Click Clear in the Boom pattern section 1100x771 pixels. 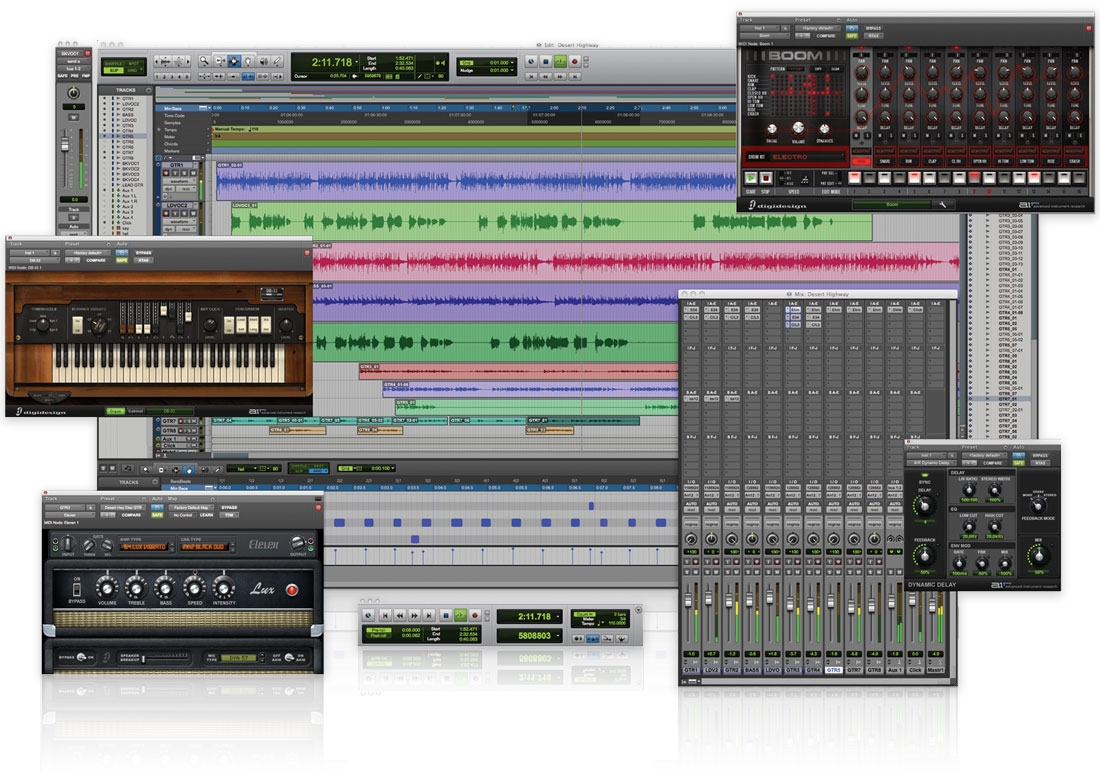point(835,69)
